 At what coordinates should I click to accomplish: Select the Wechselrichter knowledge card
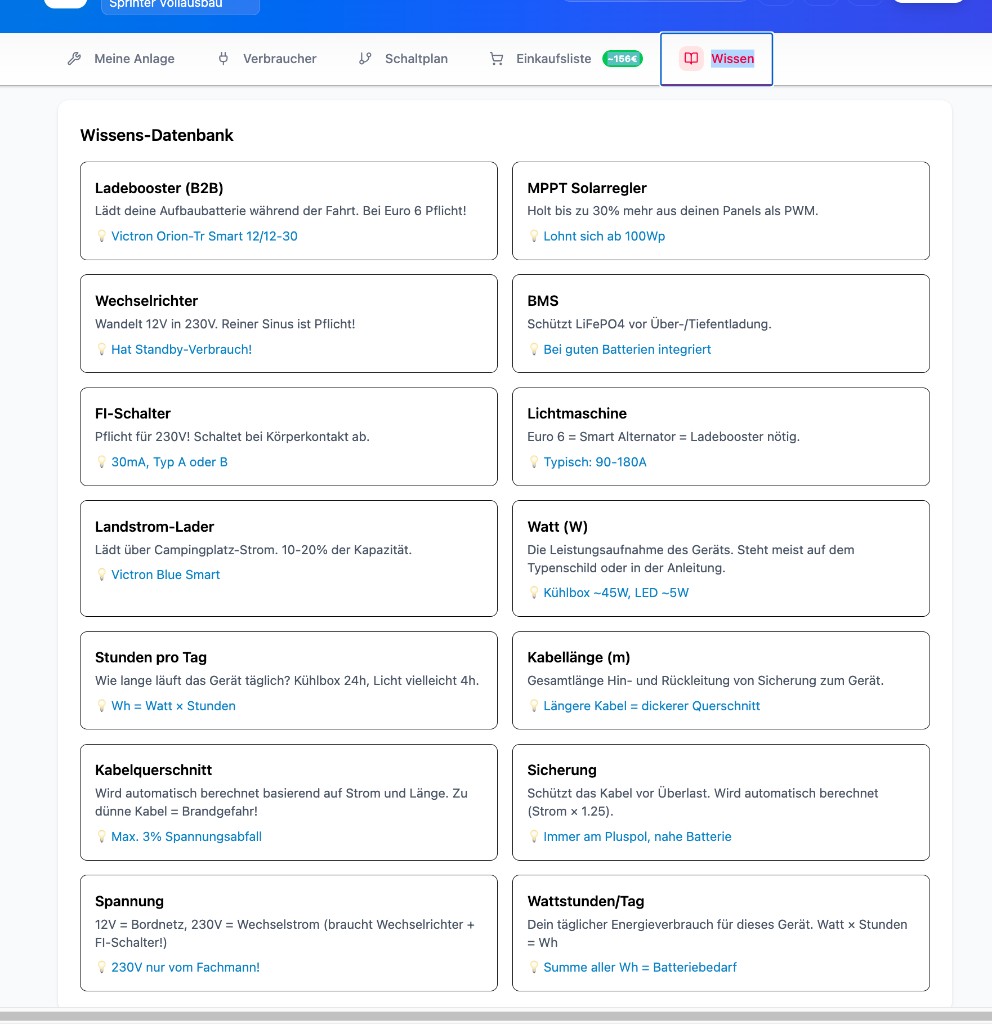tap(289, 323)
